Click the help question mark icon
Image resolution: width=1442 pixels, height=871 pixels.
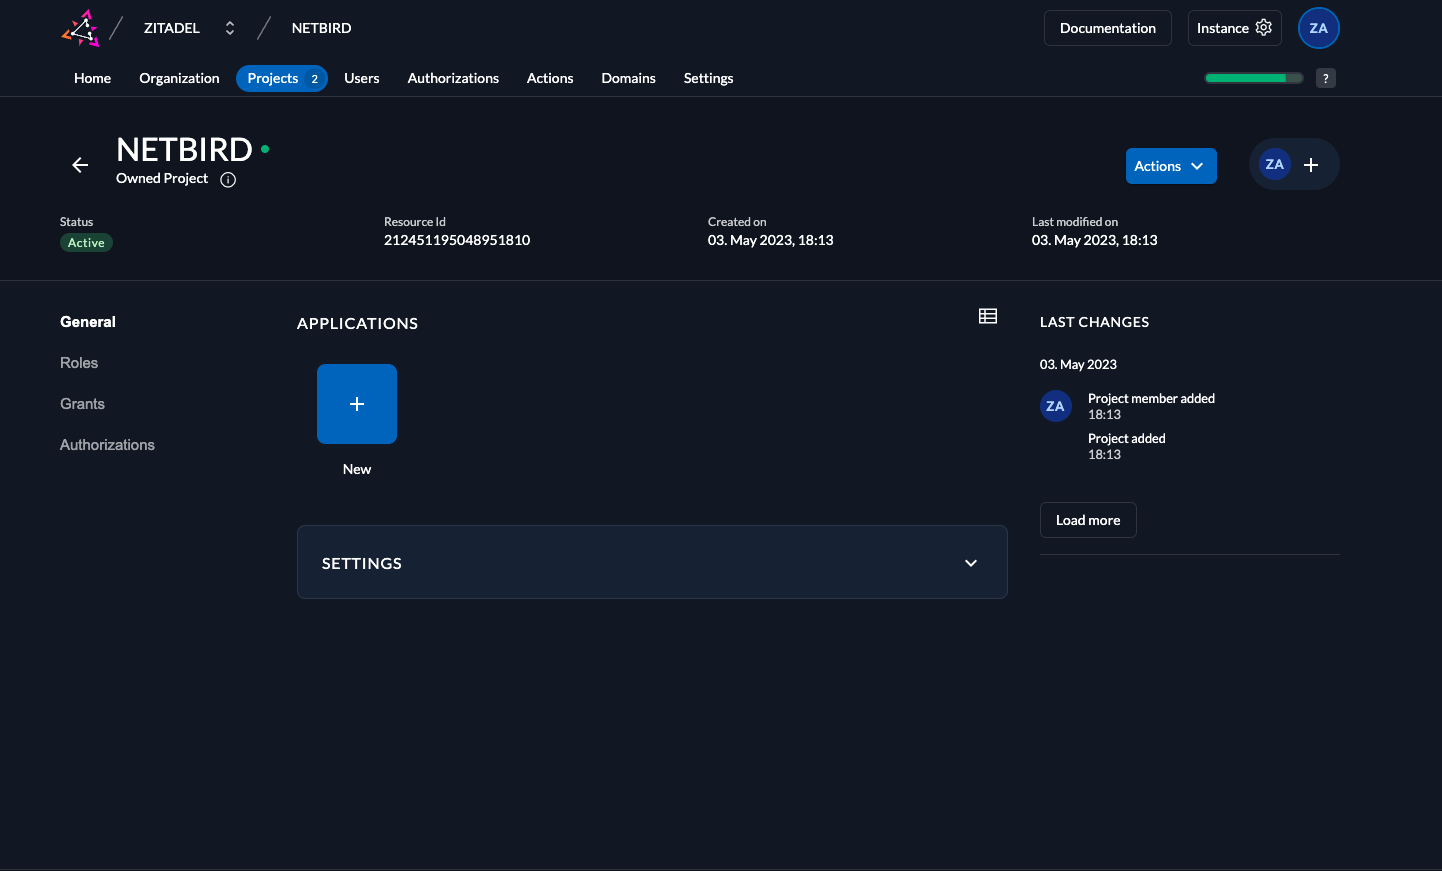1325,77
